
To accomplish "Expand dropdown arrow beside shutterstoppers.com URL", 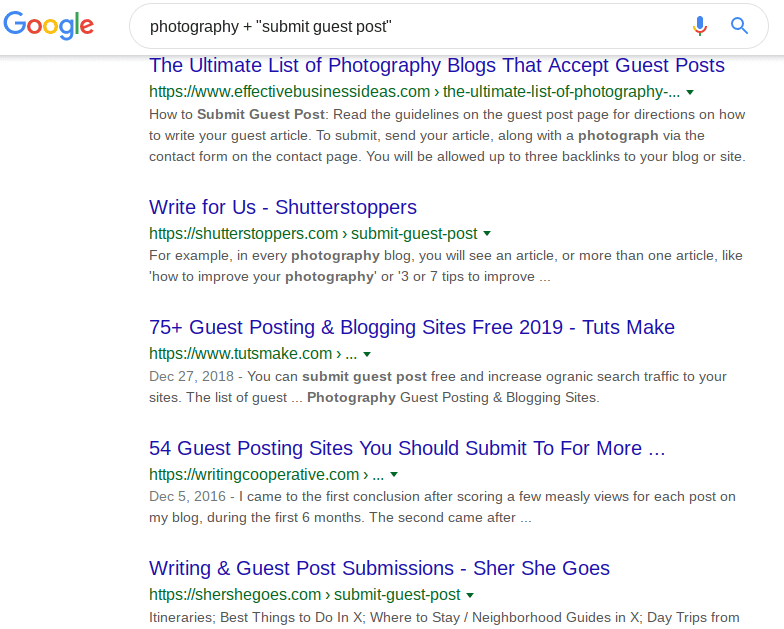I will pyautogui.click(x=487, y=234).
